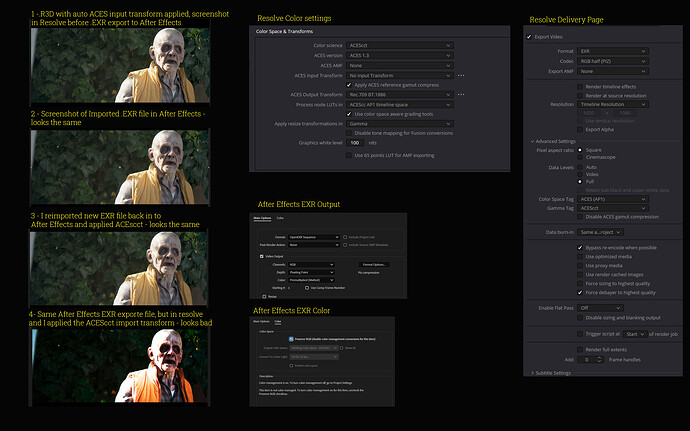Click the Format Options button

pos(374,265)
